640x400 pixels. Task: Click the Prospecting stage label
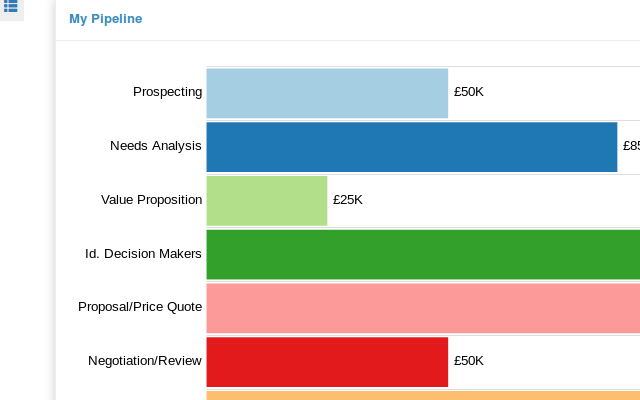click(167, 92)
